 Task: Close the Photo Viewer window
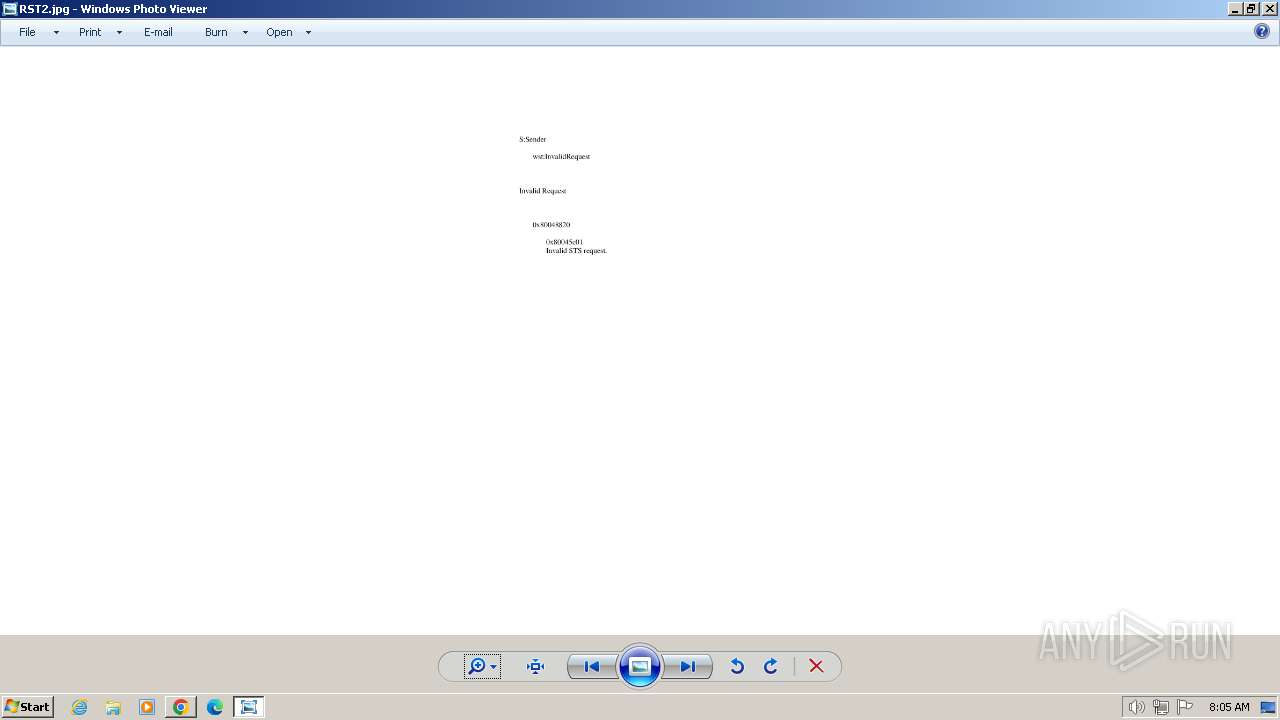click(1270, 9)
